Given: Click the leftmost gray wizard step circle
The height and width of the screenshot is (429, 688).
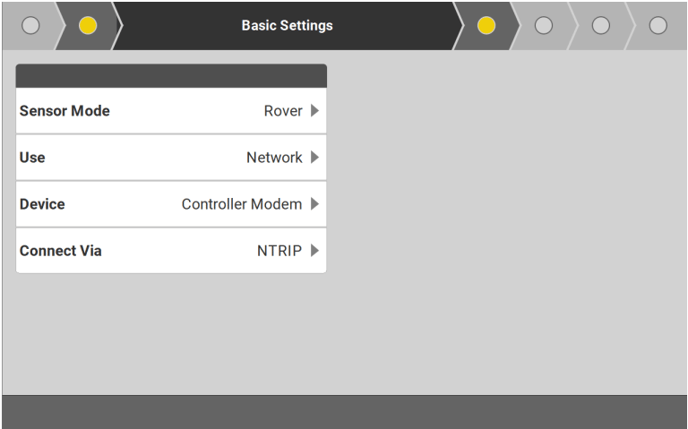Looking at the screenshot, I should [x=30, y=25].
